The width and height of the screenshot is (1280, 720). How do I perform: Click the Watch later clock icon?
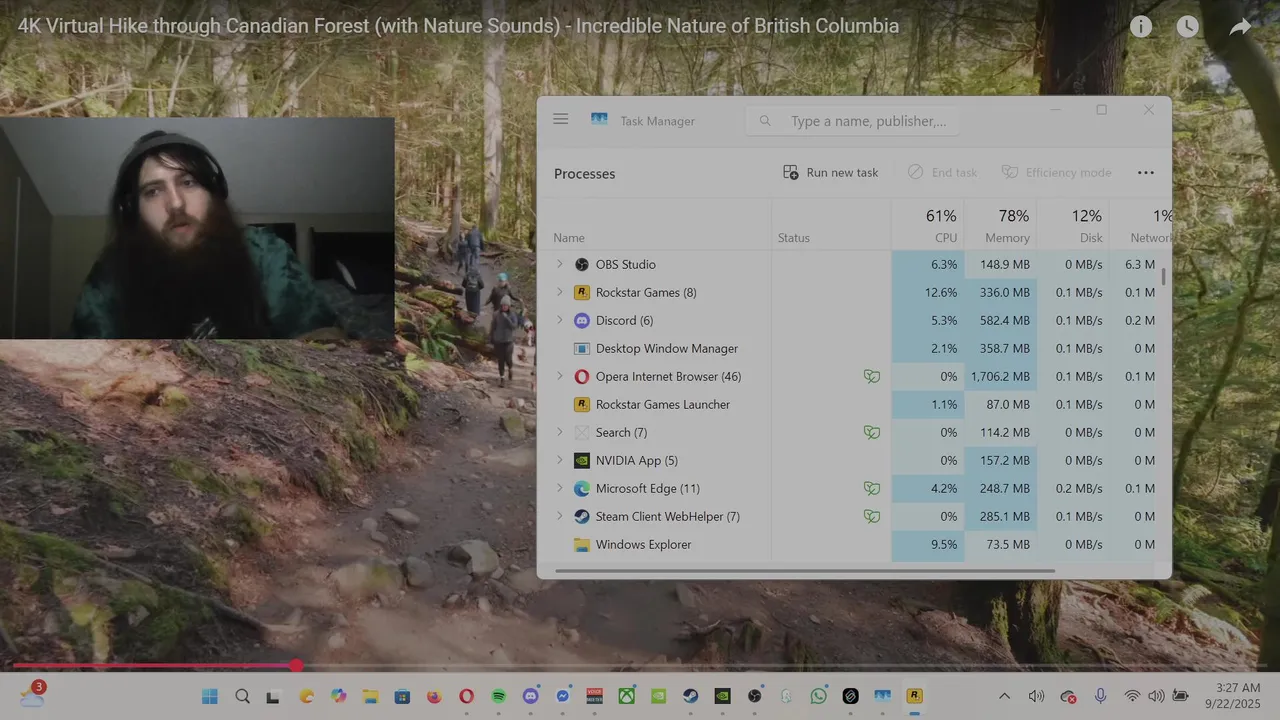point(1187,27)
